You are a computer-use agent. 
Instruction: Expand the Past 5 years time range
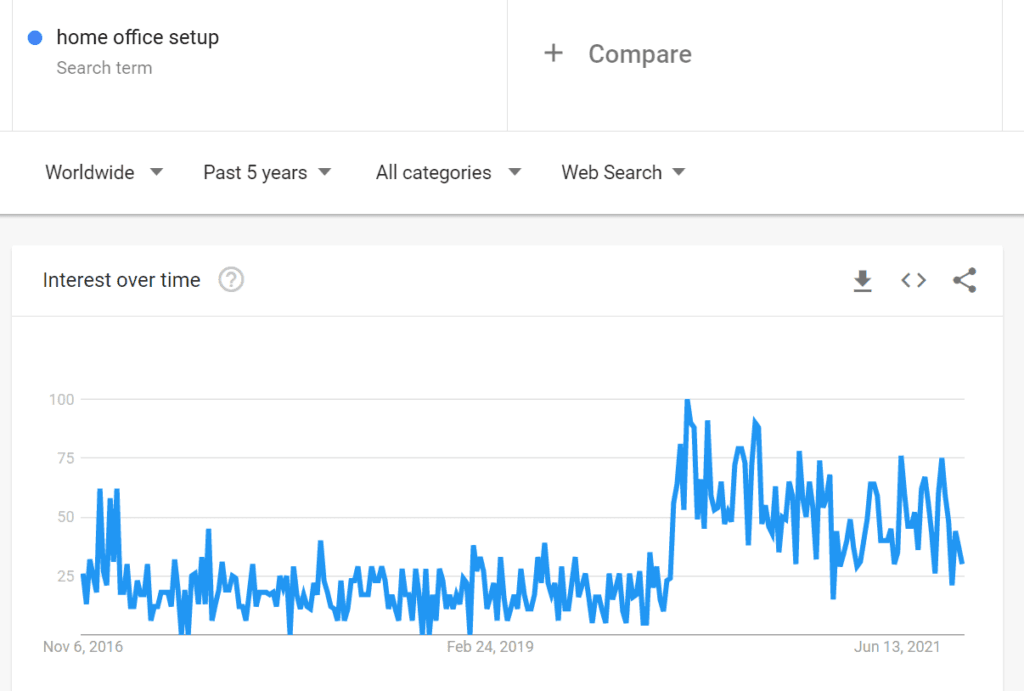(x=266, y=172)
